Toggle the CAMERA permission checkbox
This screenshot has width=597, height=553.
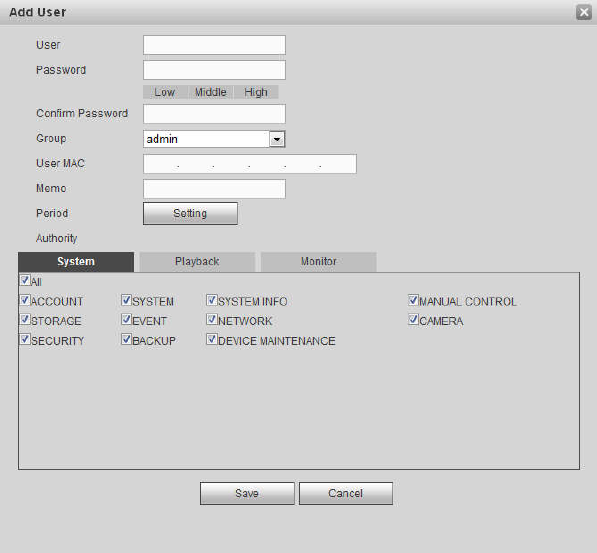pyautogui.click(x=413, y=319)
